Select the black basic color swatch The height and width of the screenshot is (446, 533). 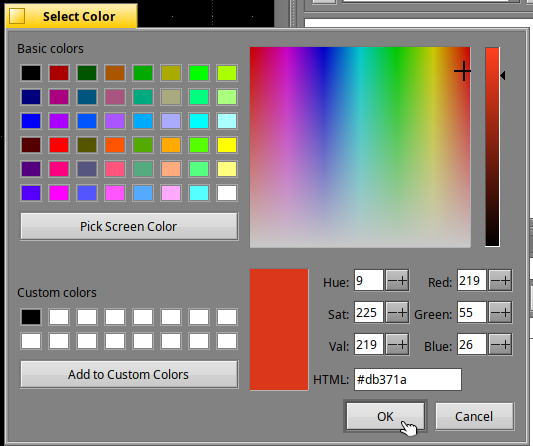[x=31, y=73]
